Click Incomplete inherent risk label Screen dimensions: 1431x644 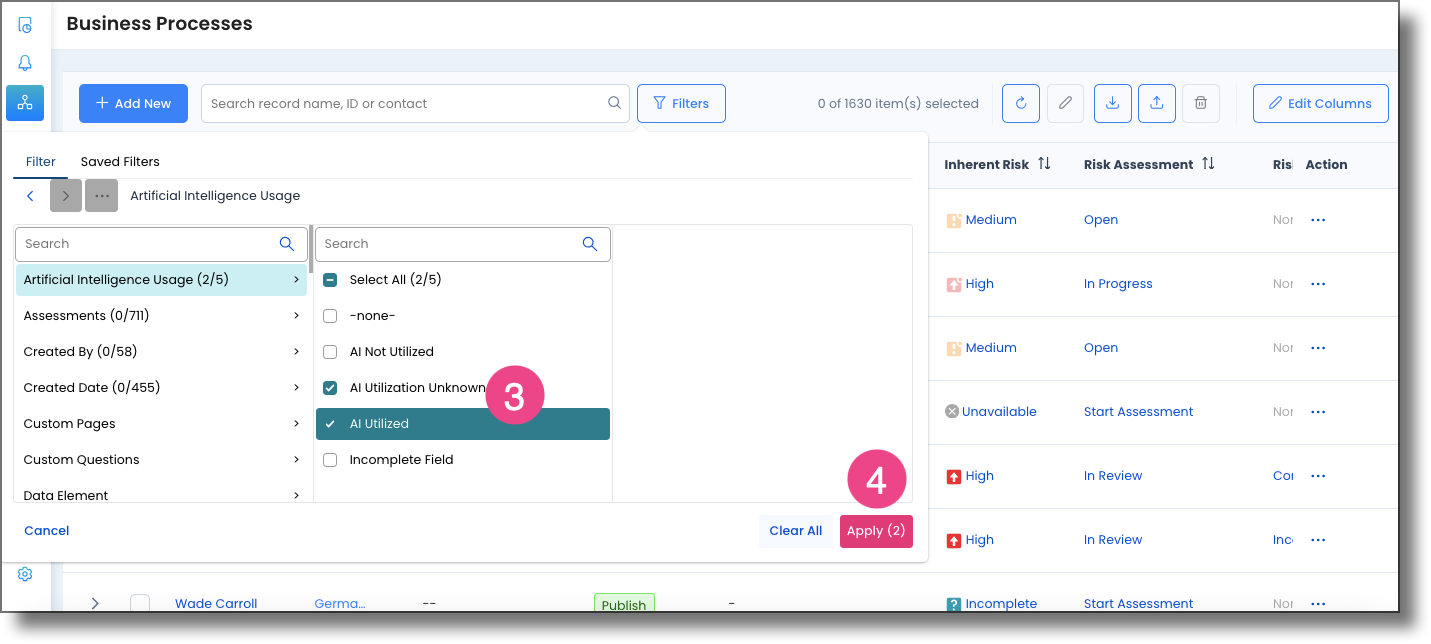1001,604
